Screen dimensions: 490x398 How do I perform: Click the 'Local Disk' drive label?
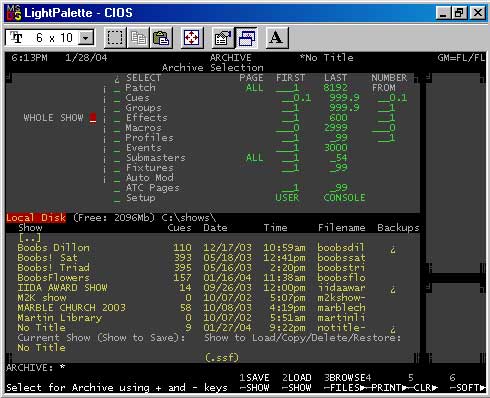(x=36, y=218)
